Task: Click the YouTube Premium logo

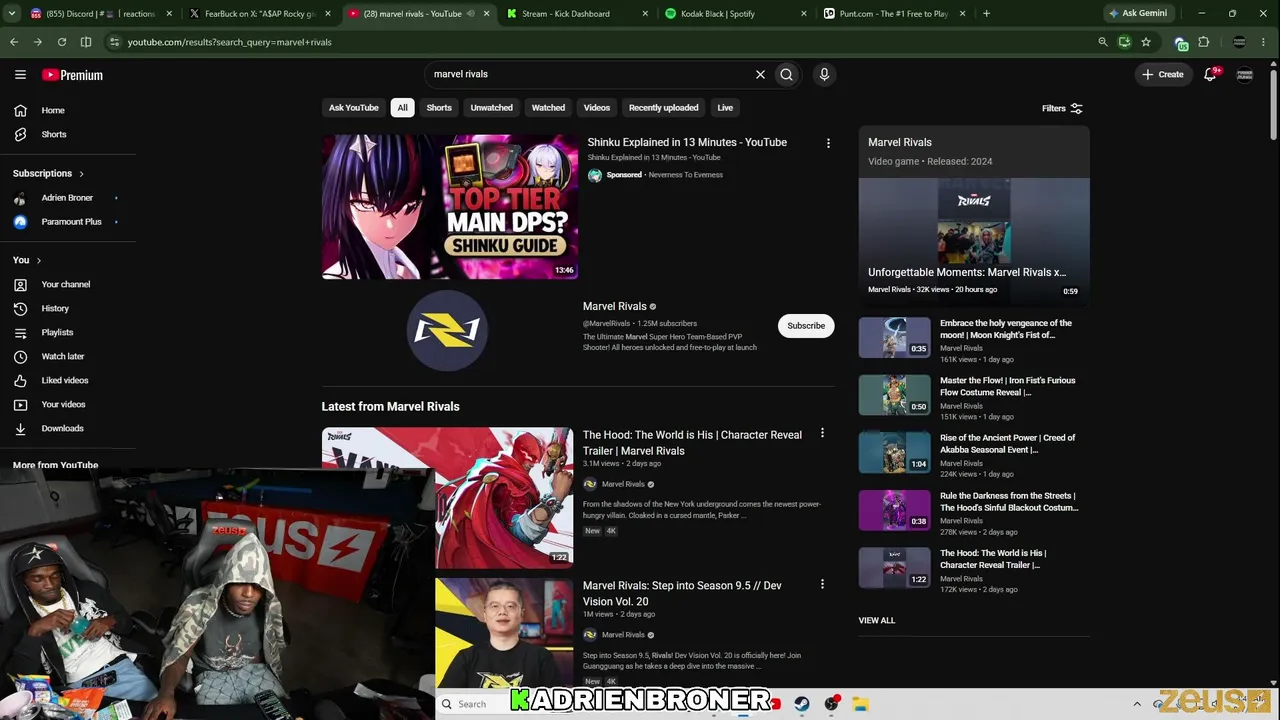Action: tap(72, 75)
